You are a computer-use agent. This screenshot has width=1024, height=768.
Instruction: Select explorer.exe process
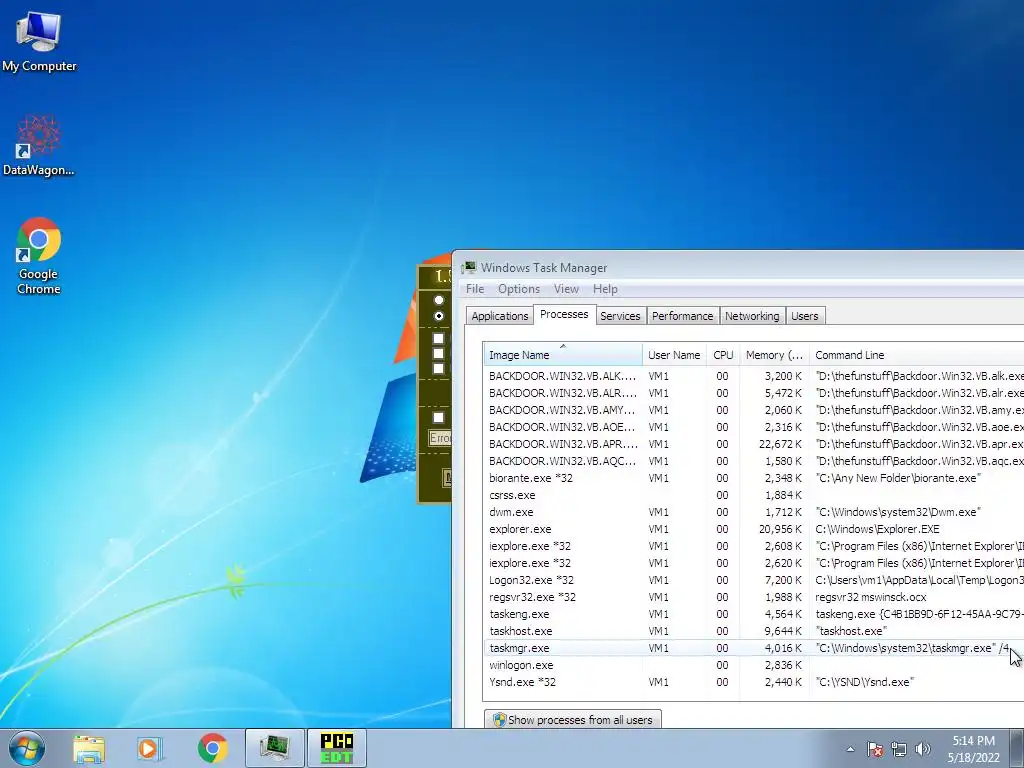click(754, 529)
